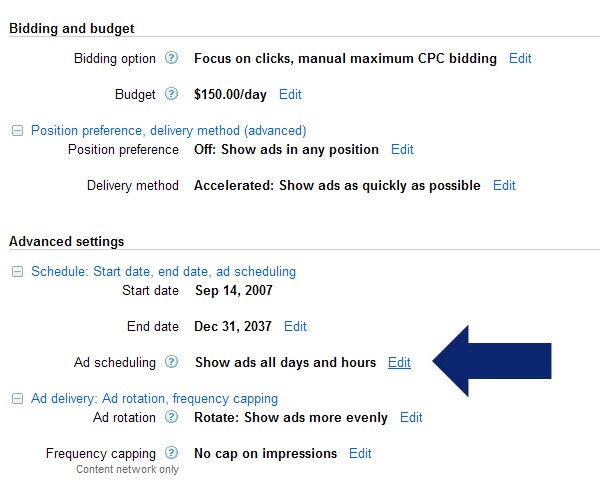
Task: Open Ad scheduling help icon
Action: pyautogui.click(x=171, y=362)
